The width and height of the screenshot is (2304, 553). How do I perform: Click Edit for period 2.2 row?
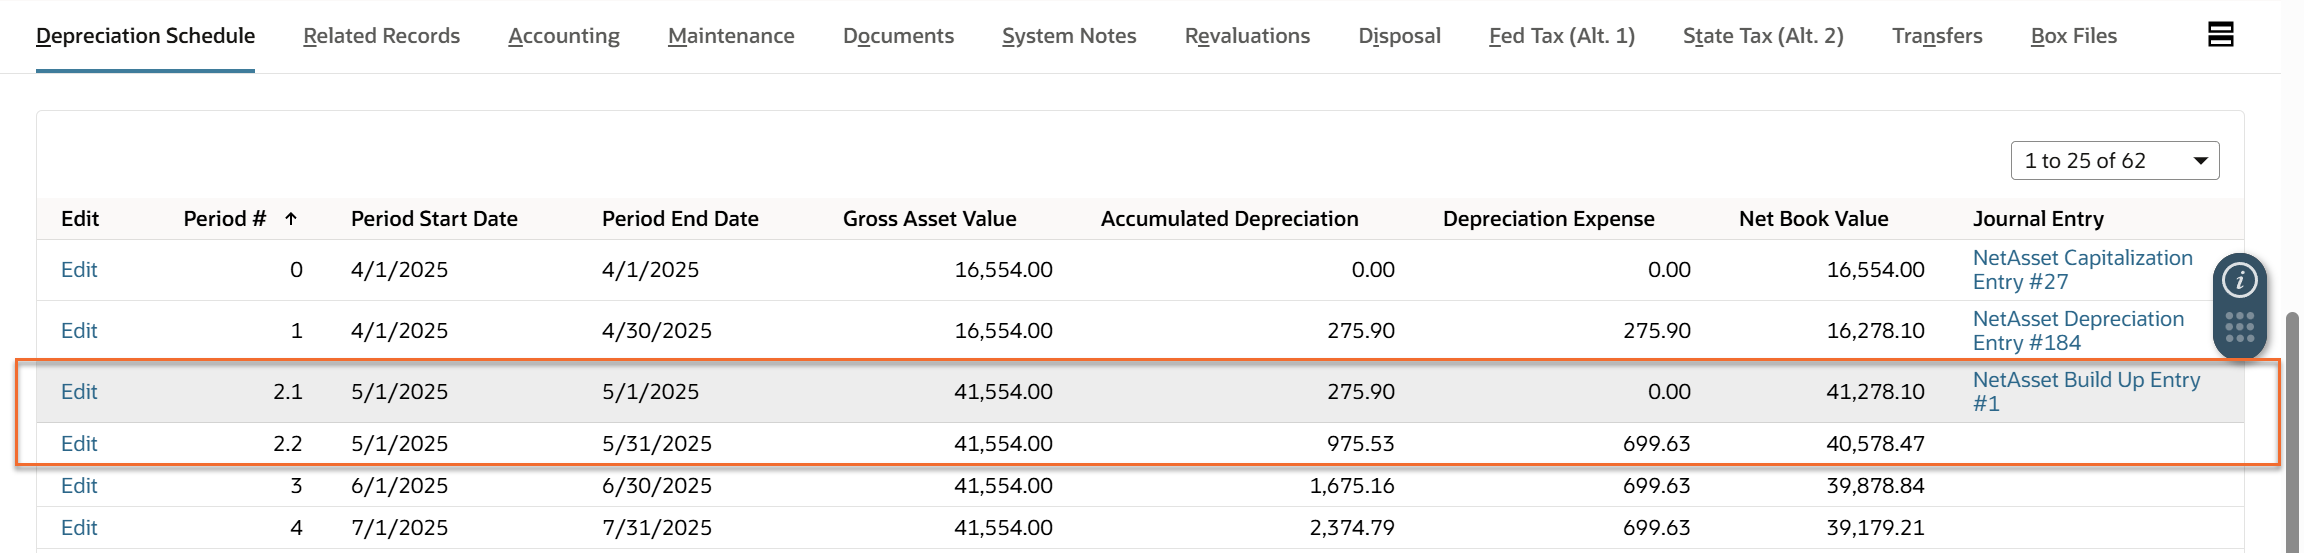tap(79, 444)
